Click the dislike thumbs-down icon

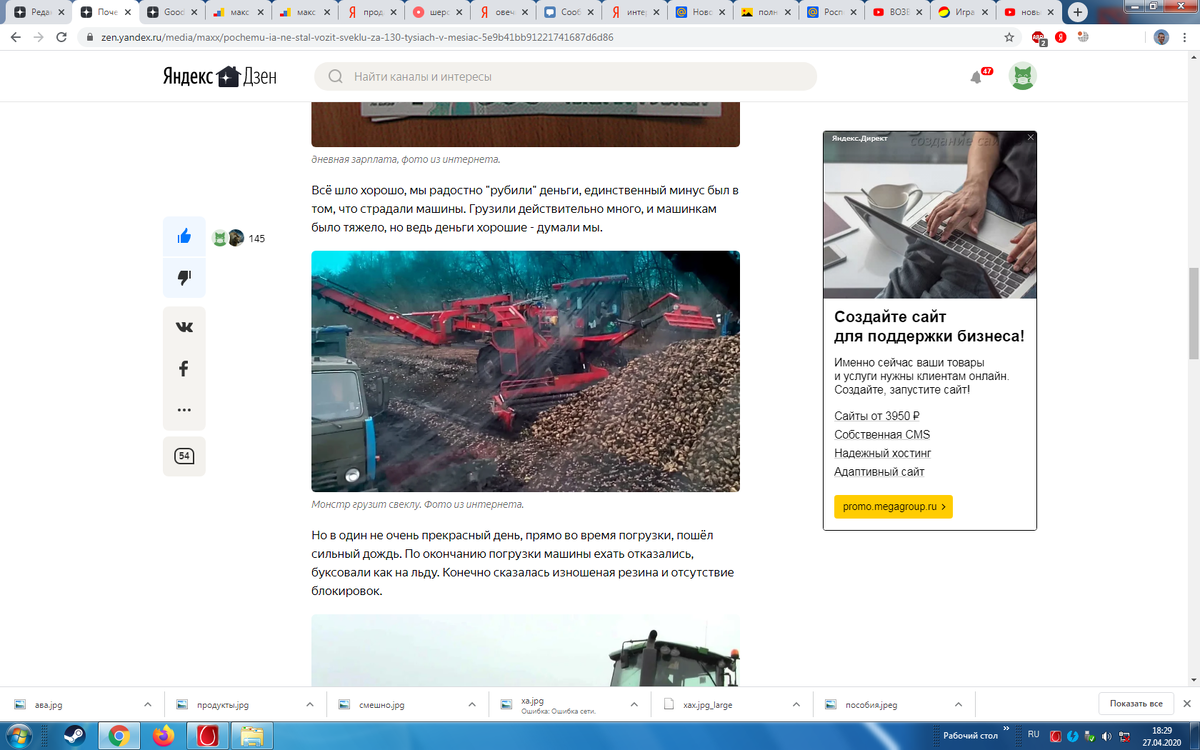pos(184,278)
